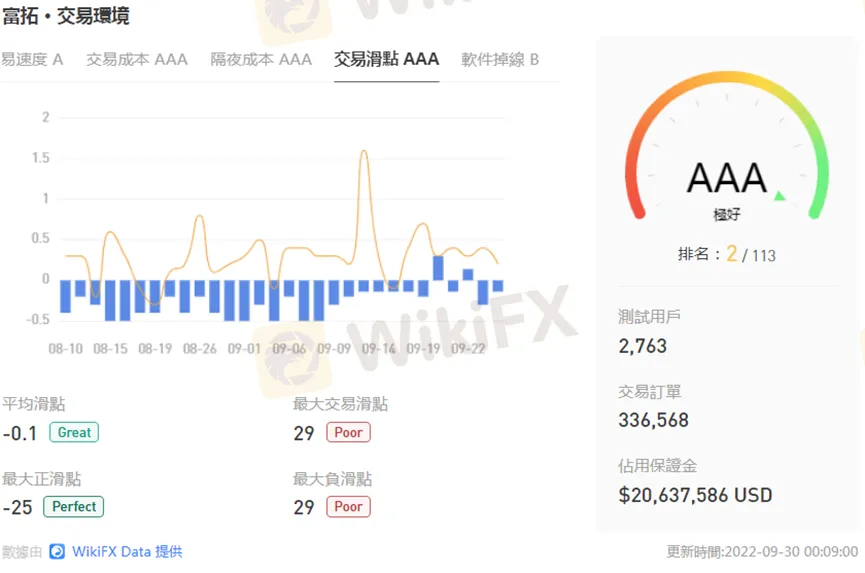The height and width of the screenshot is (573, 865).
Task: Click the 佔用保證金 label
Action: [x=657, y=466]
